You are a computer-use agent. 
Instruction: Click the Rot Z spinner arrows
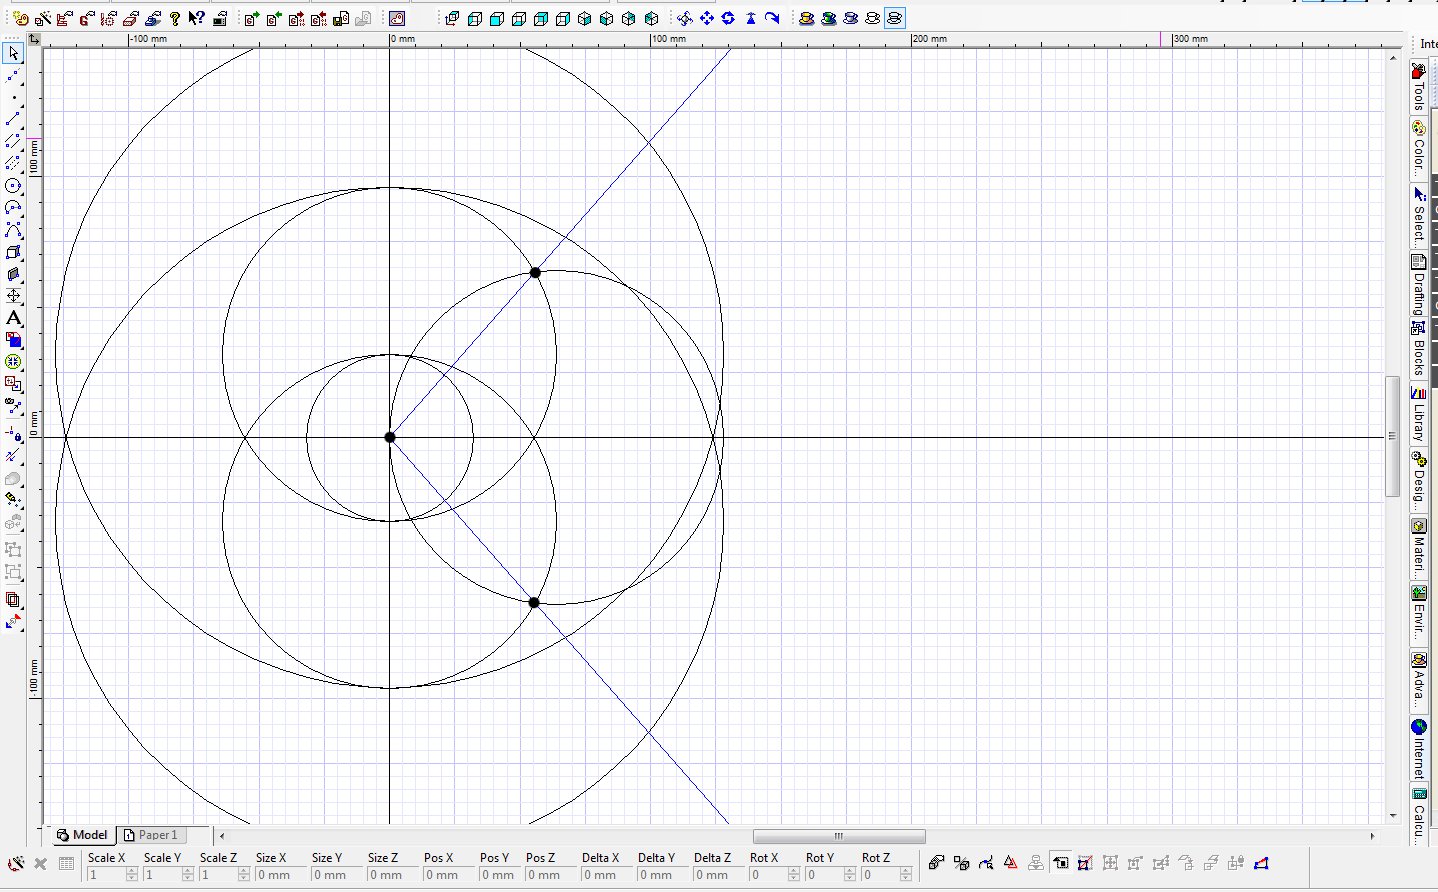click(x=906, y=875)
